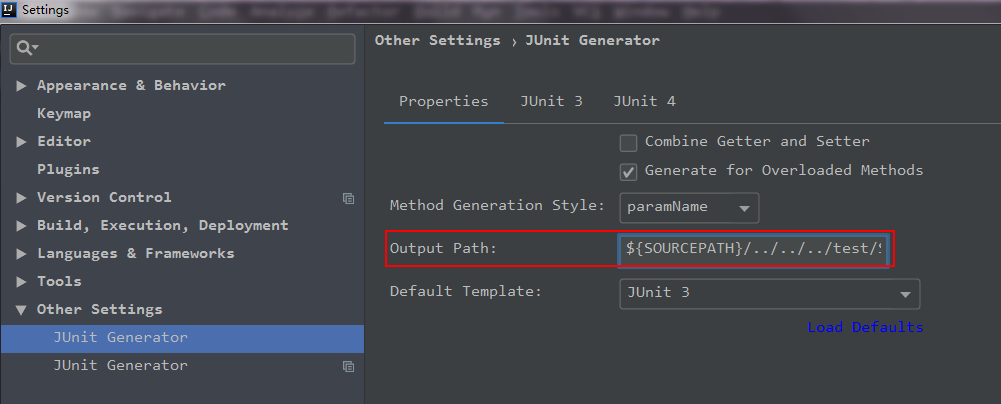Click the project-level icon beside Version Control
Screen dimensions: 1001x404
tap(348, 198)
